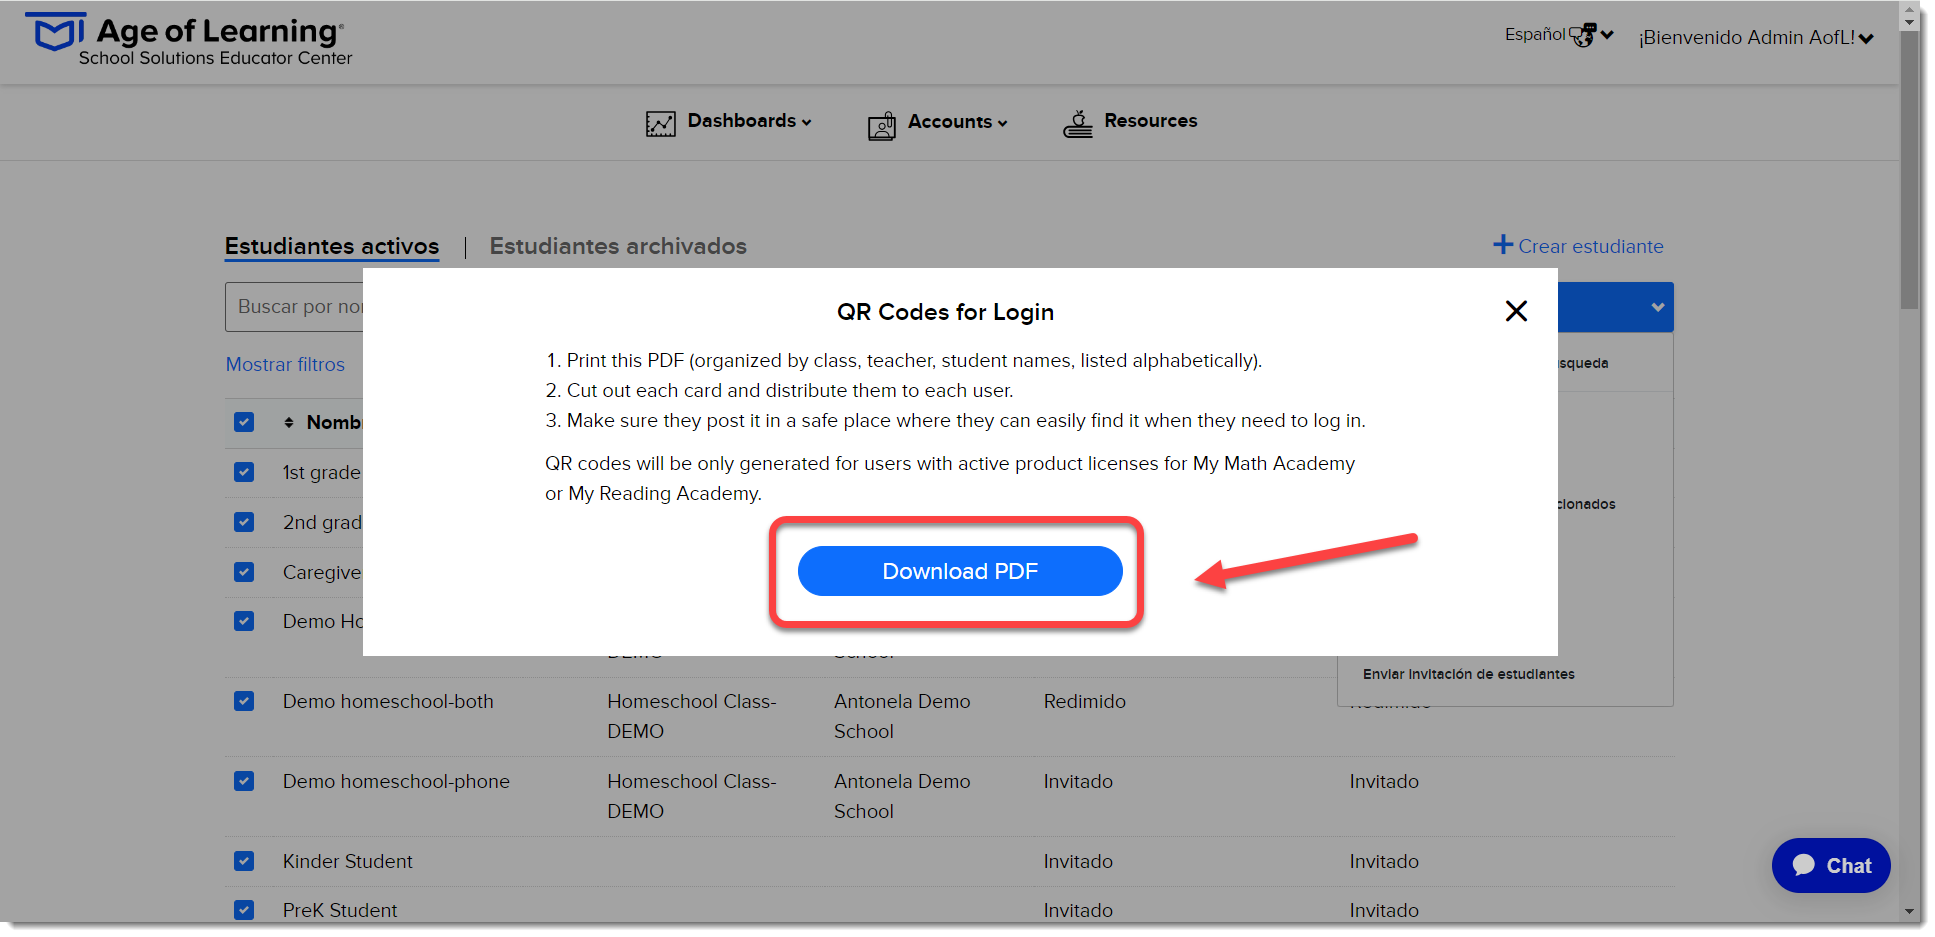Click the vertical page scrollbar thumb

tap(1909, 170)
